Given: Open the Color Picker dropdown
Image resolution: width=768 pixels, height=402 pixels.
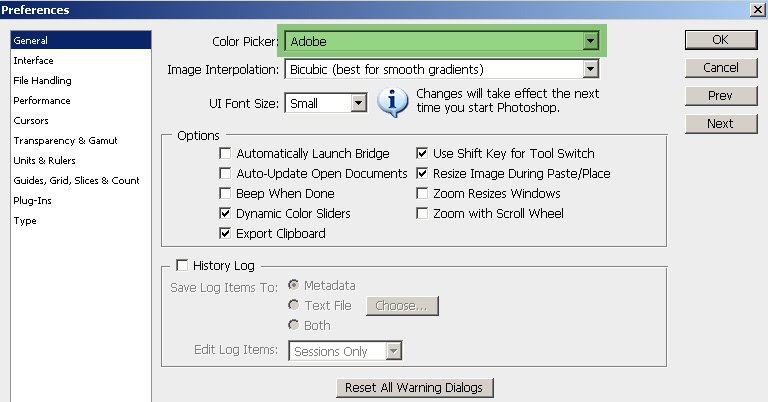Looking at the screenshot, I should [590, 41].
